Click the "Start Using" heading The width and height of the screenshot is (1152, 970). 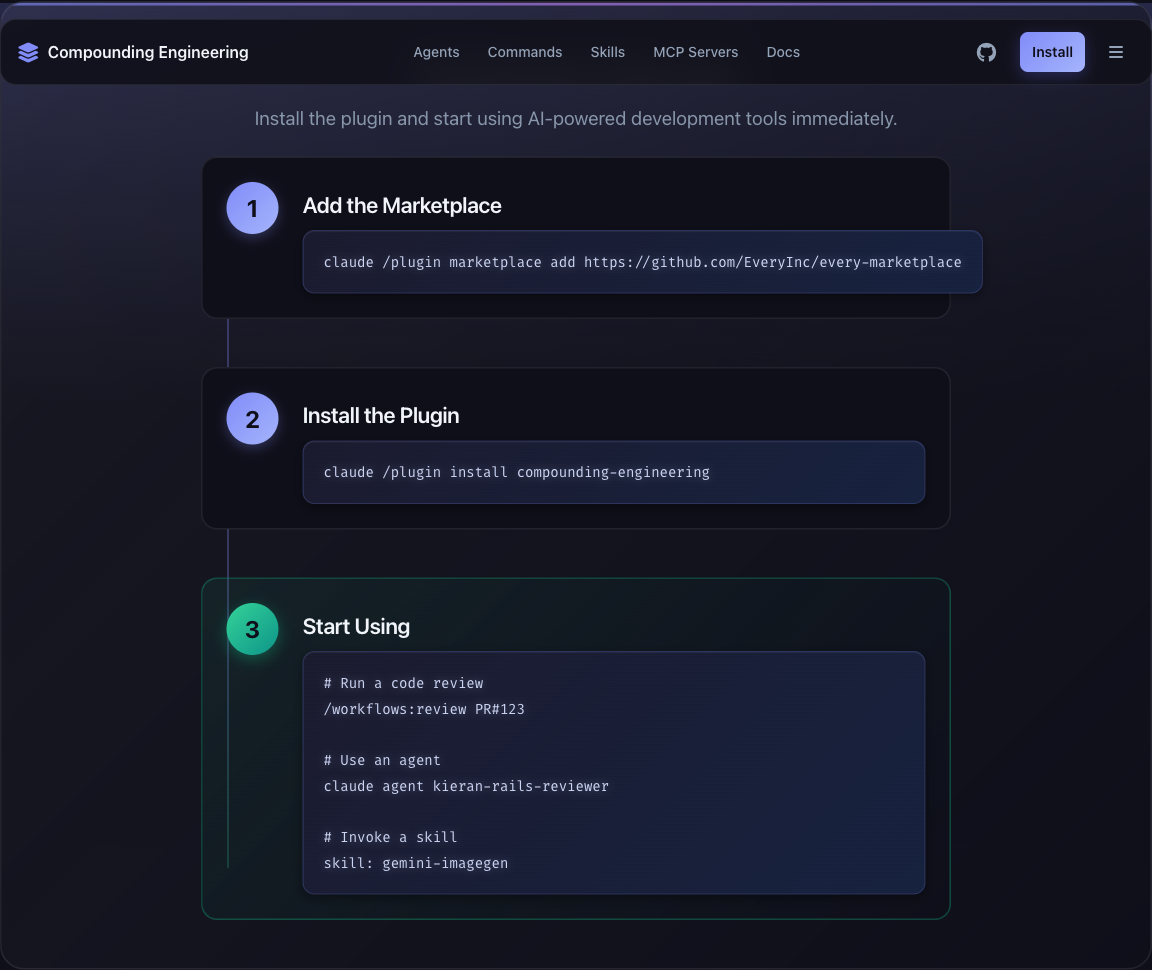point(356,627)
